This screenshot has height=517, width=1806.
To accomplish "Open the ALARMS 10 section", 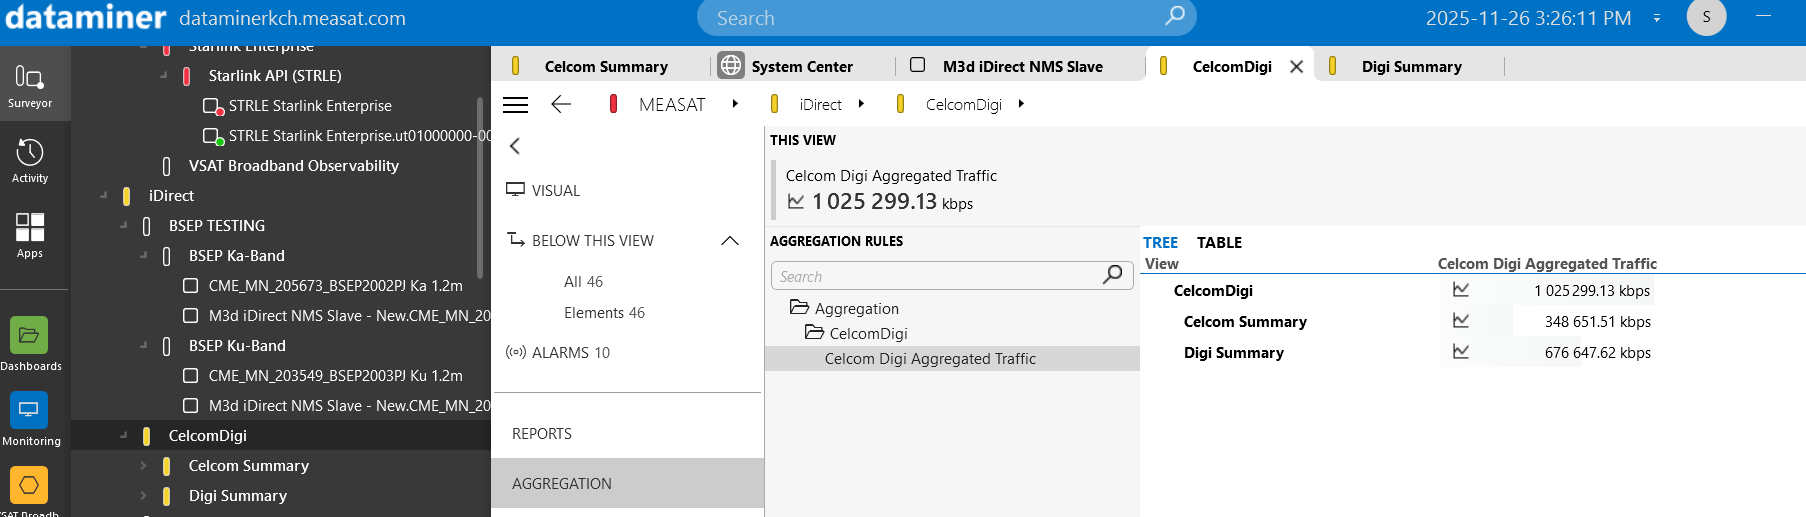I will (570, 353).
